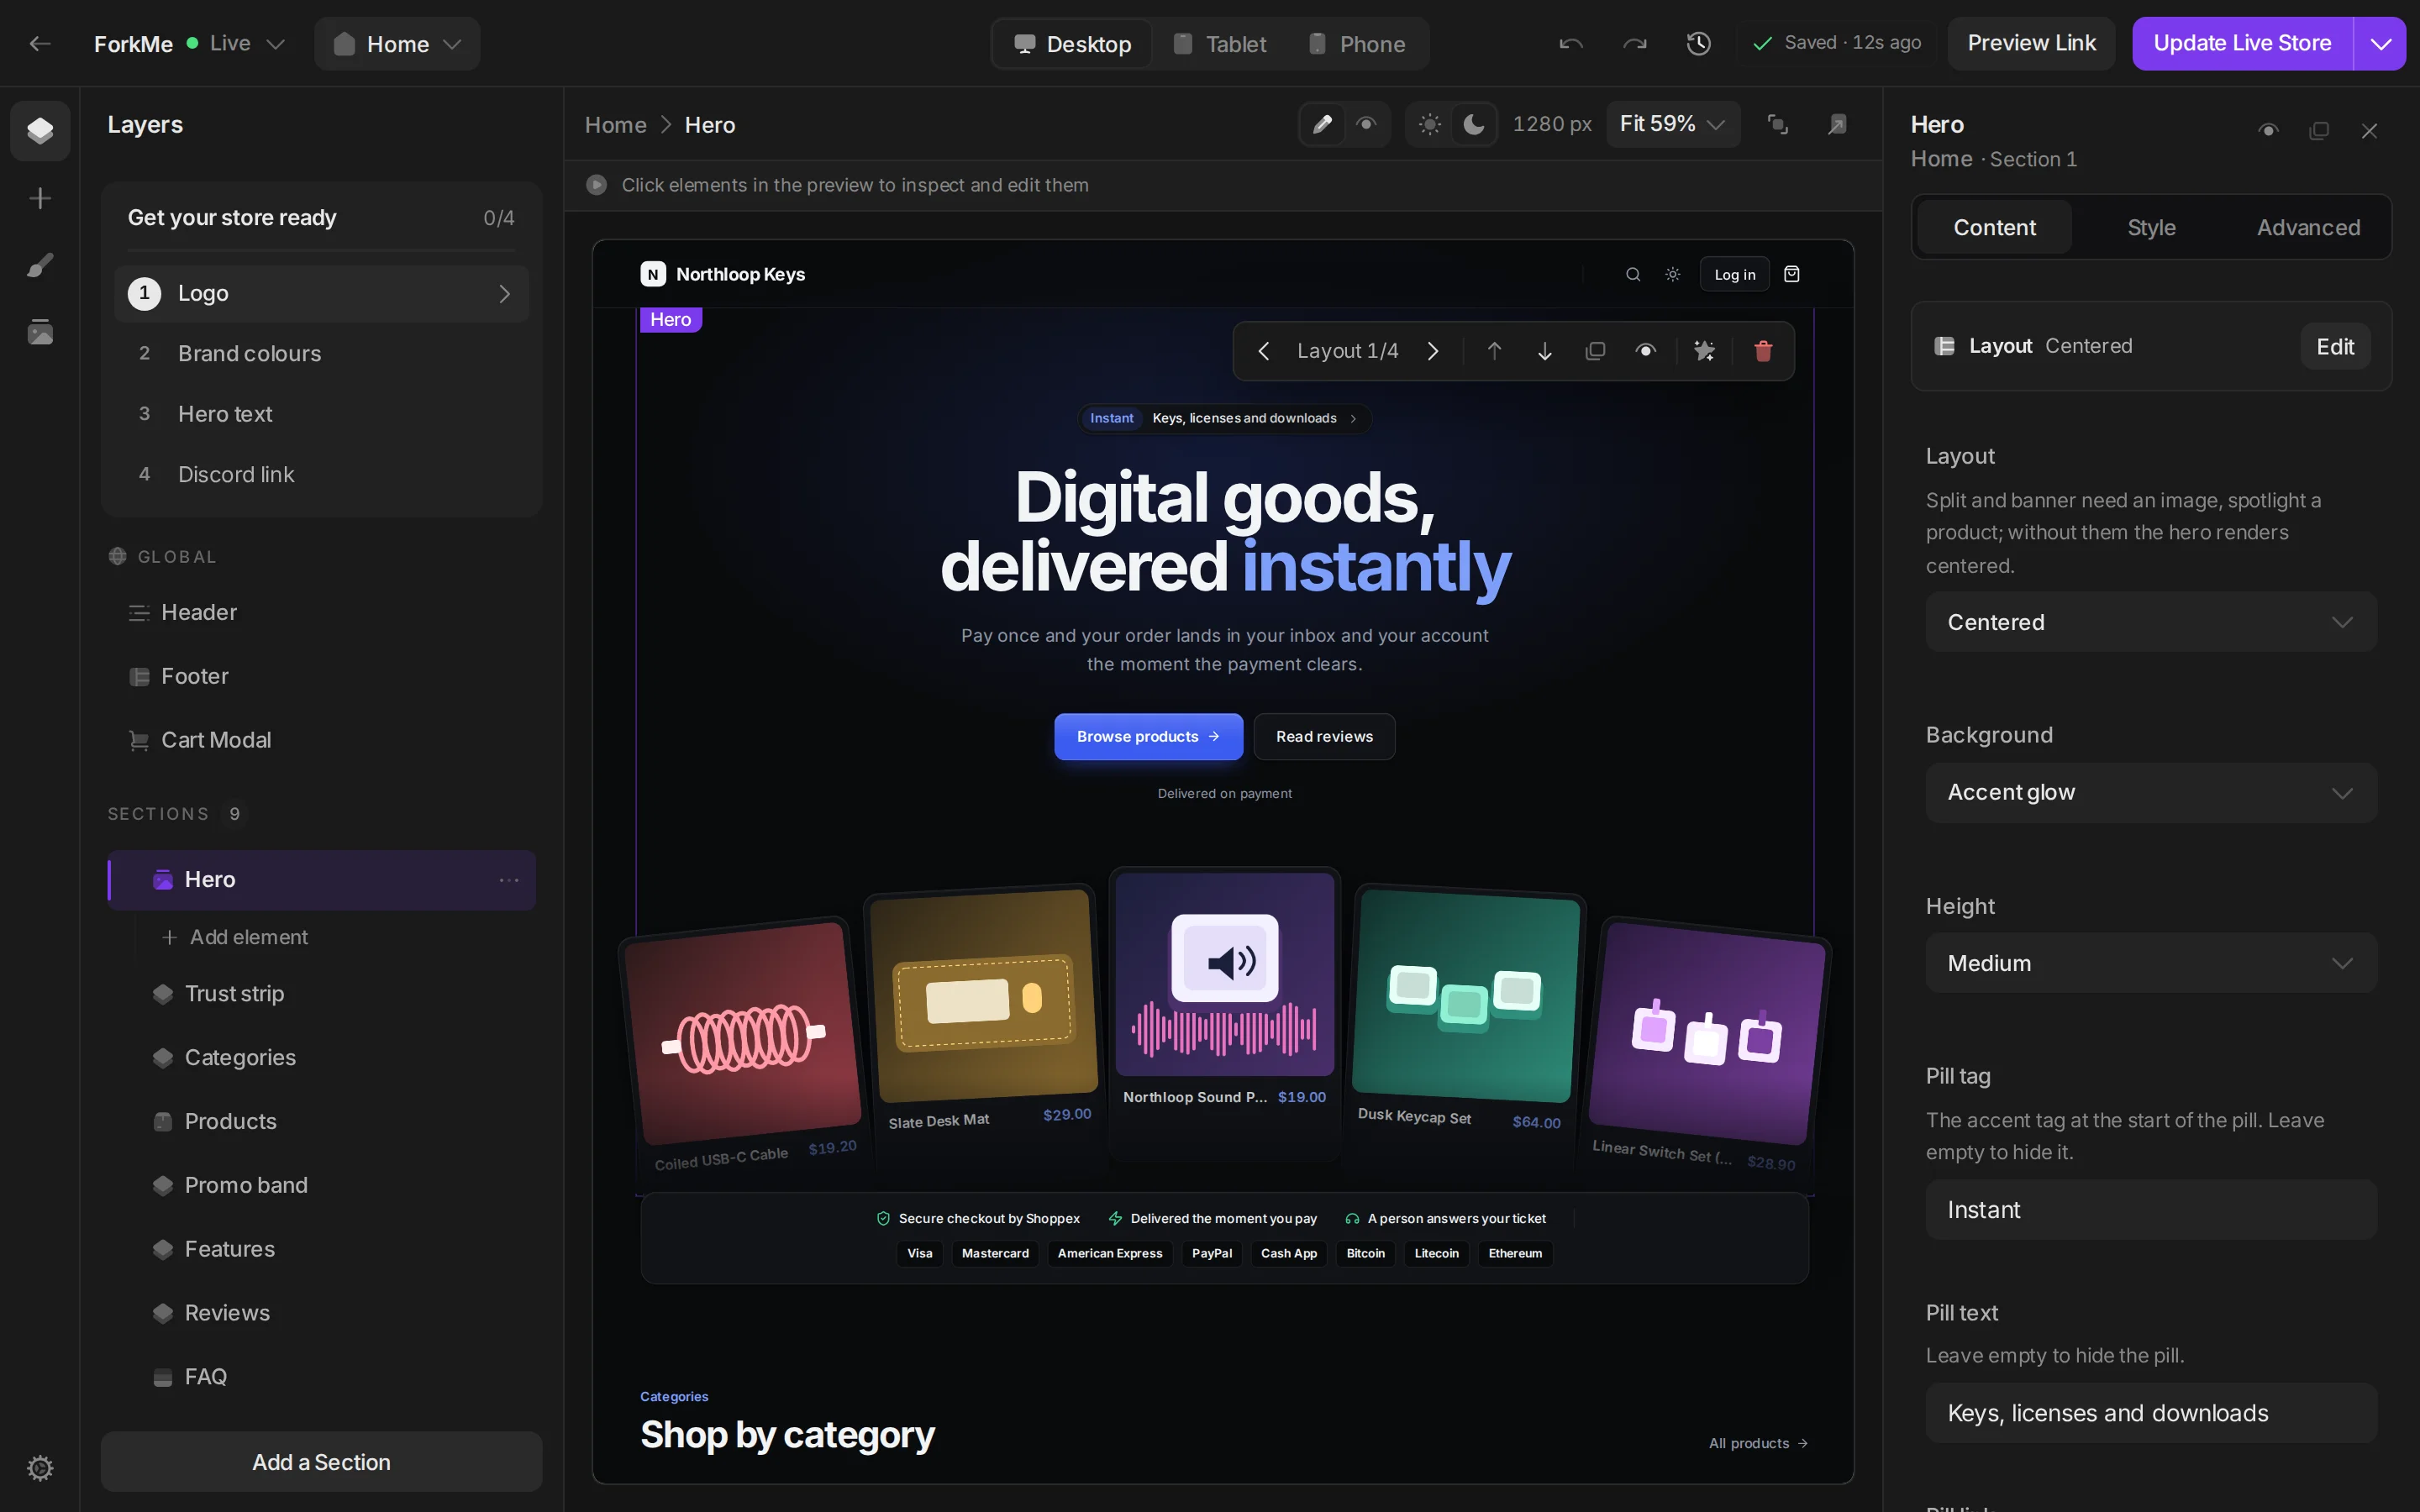Click Edit next to Layout Centered
This screenshot has width=2420, height=1512.
tap(2335, 346)
